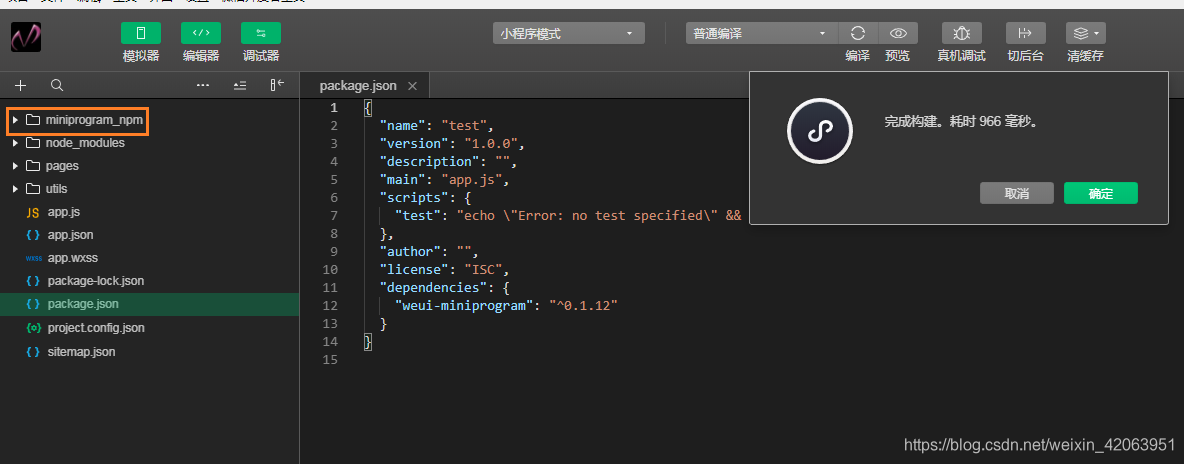Expand the miniprogram_npm folder arrow

coord(15,120)
